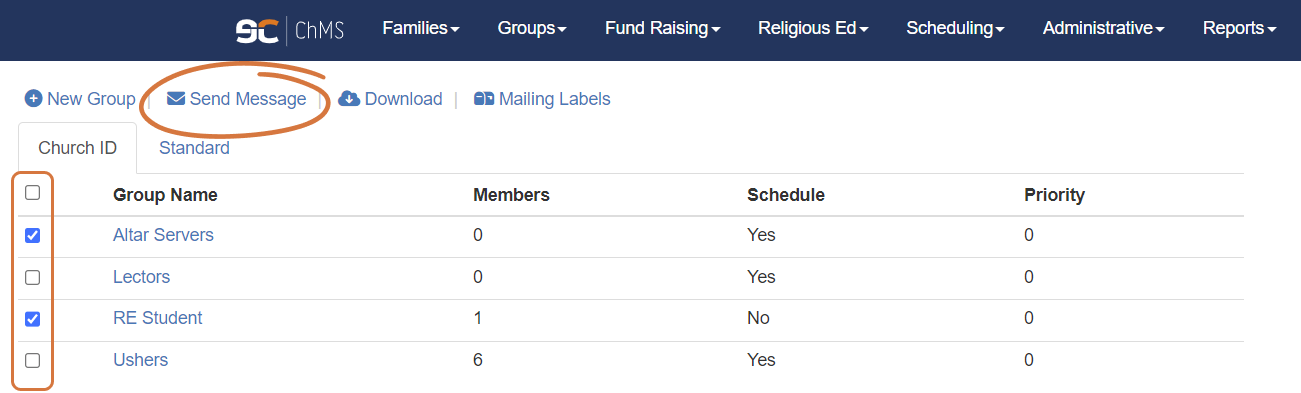Check the Ushers checkbox

click(x=32, y=360)
